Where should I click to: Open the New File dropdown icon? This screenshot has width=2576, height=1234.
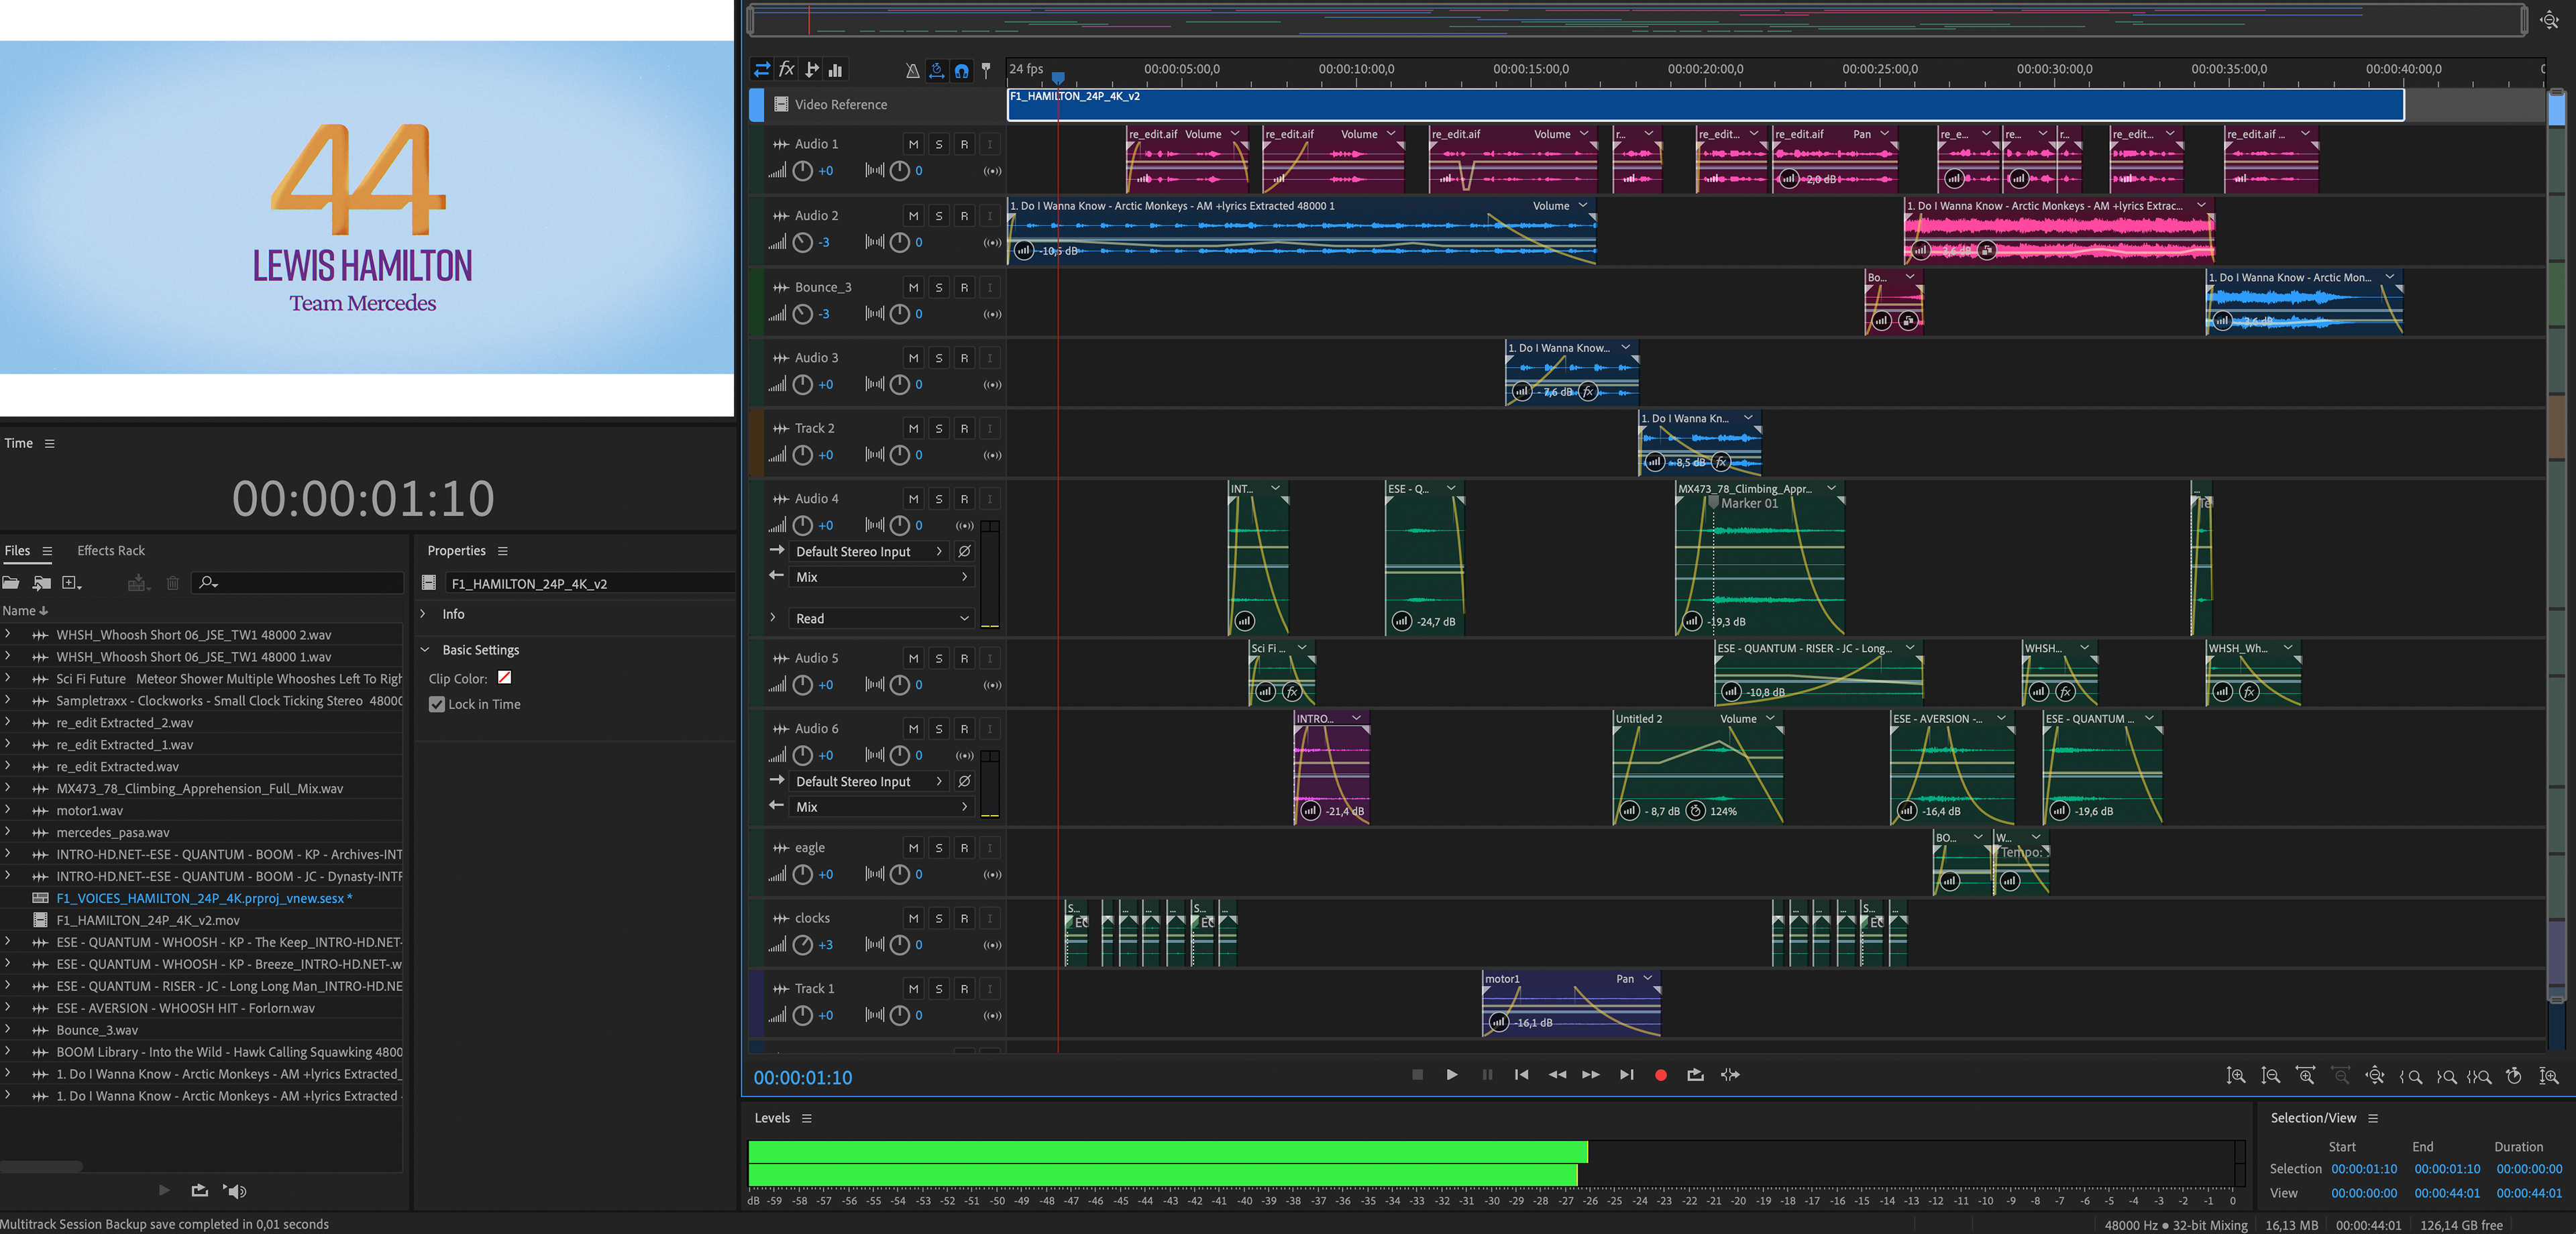click(72, 582)
